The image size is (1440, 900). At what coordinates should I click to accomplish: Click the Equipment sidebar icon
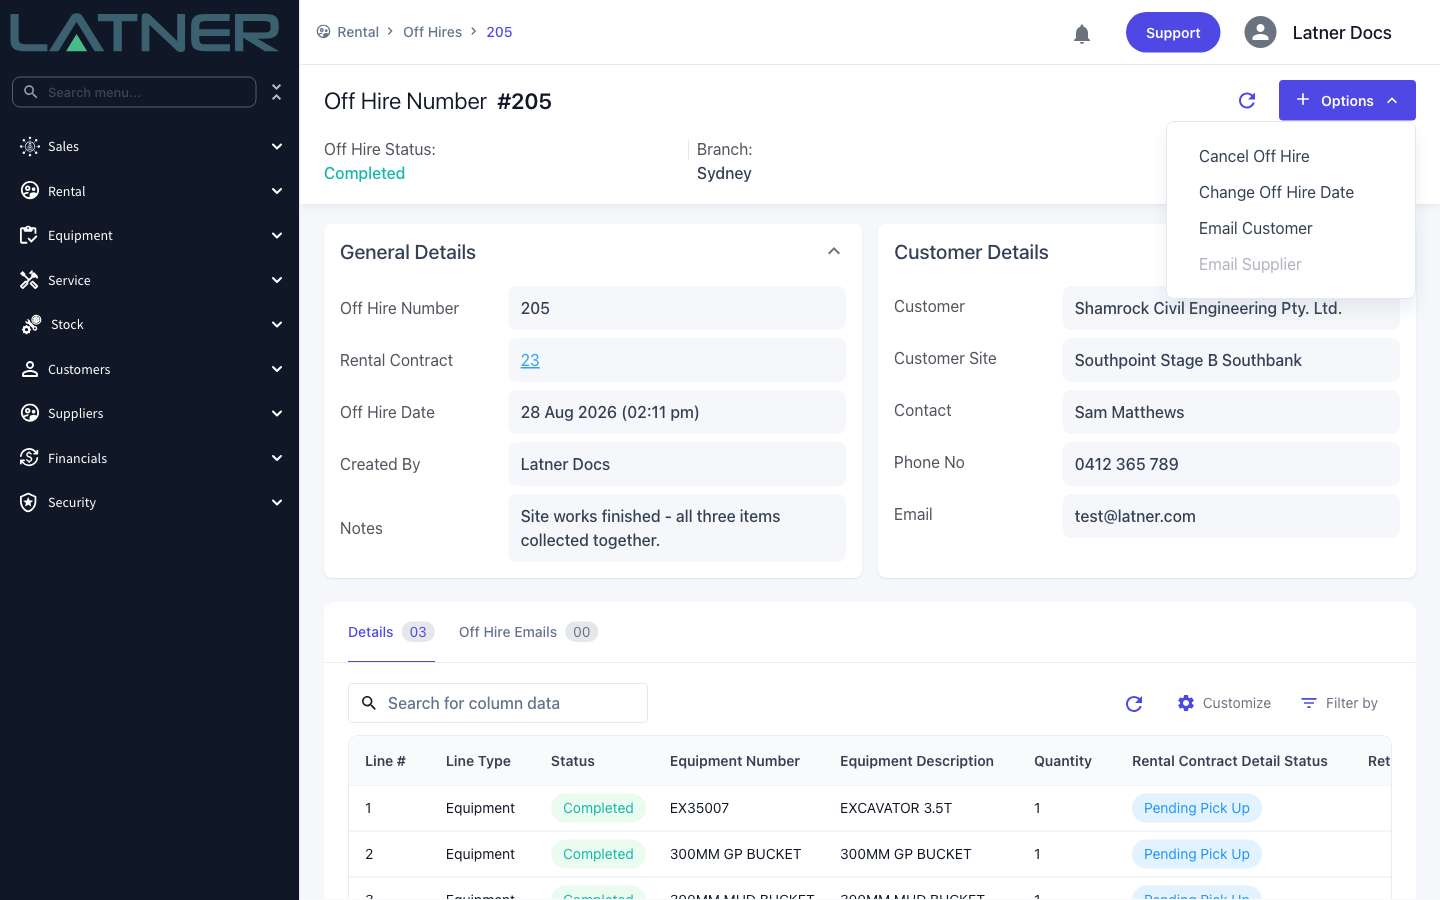[x=29, y=235]
